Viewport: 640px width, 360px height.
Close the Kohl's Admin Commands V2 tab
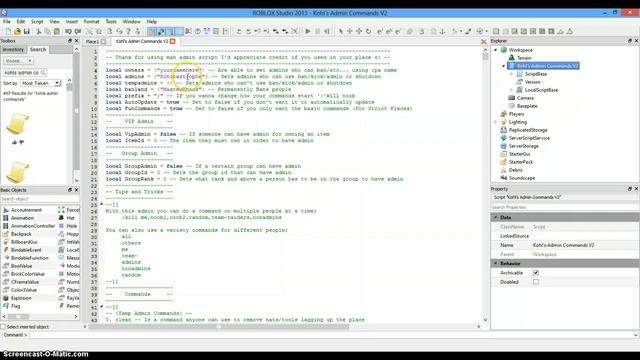(x=173, y=41)
